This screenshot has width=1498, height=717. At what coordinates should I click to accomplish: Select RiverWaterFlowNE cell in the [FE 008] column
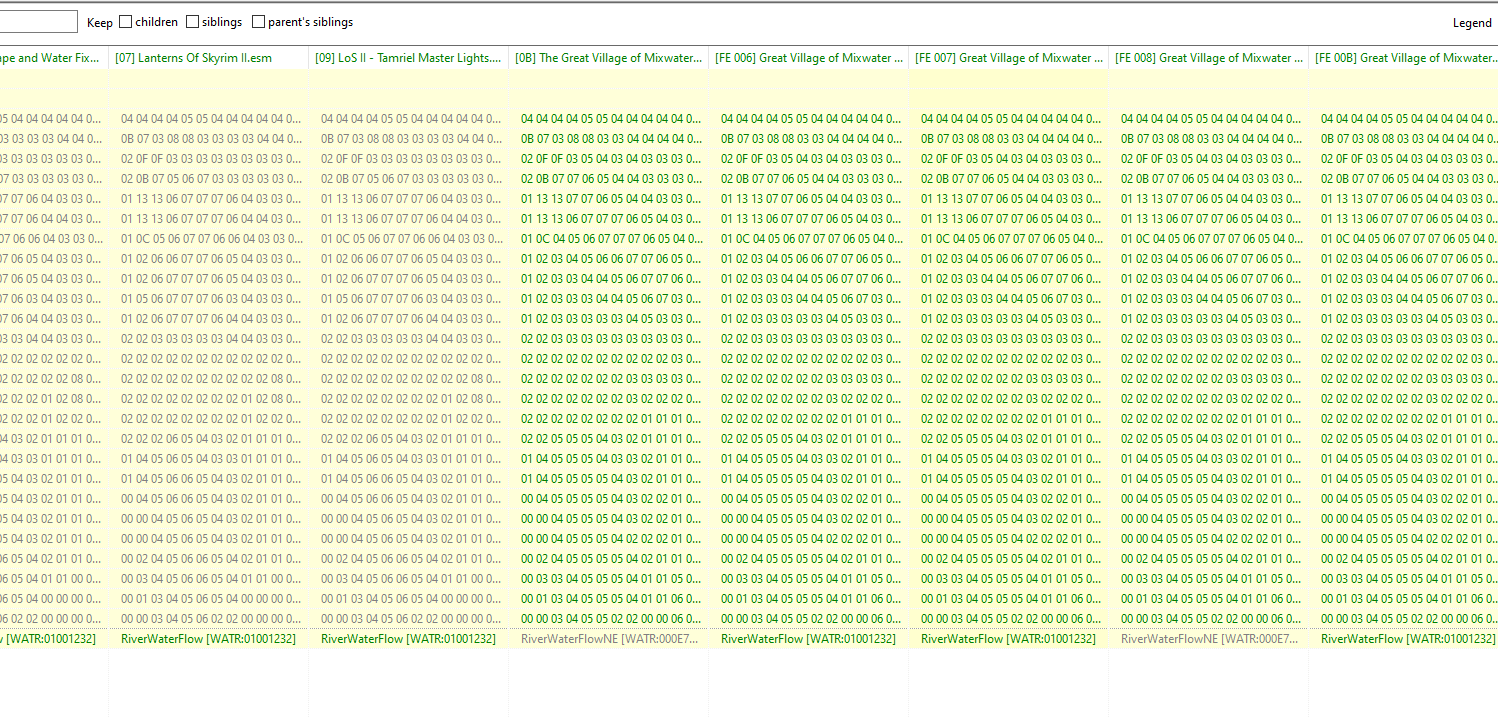(x=1208, y=638)
